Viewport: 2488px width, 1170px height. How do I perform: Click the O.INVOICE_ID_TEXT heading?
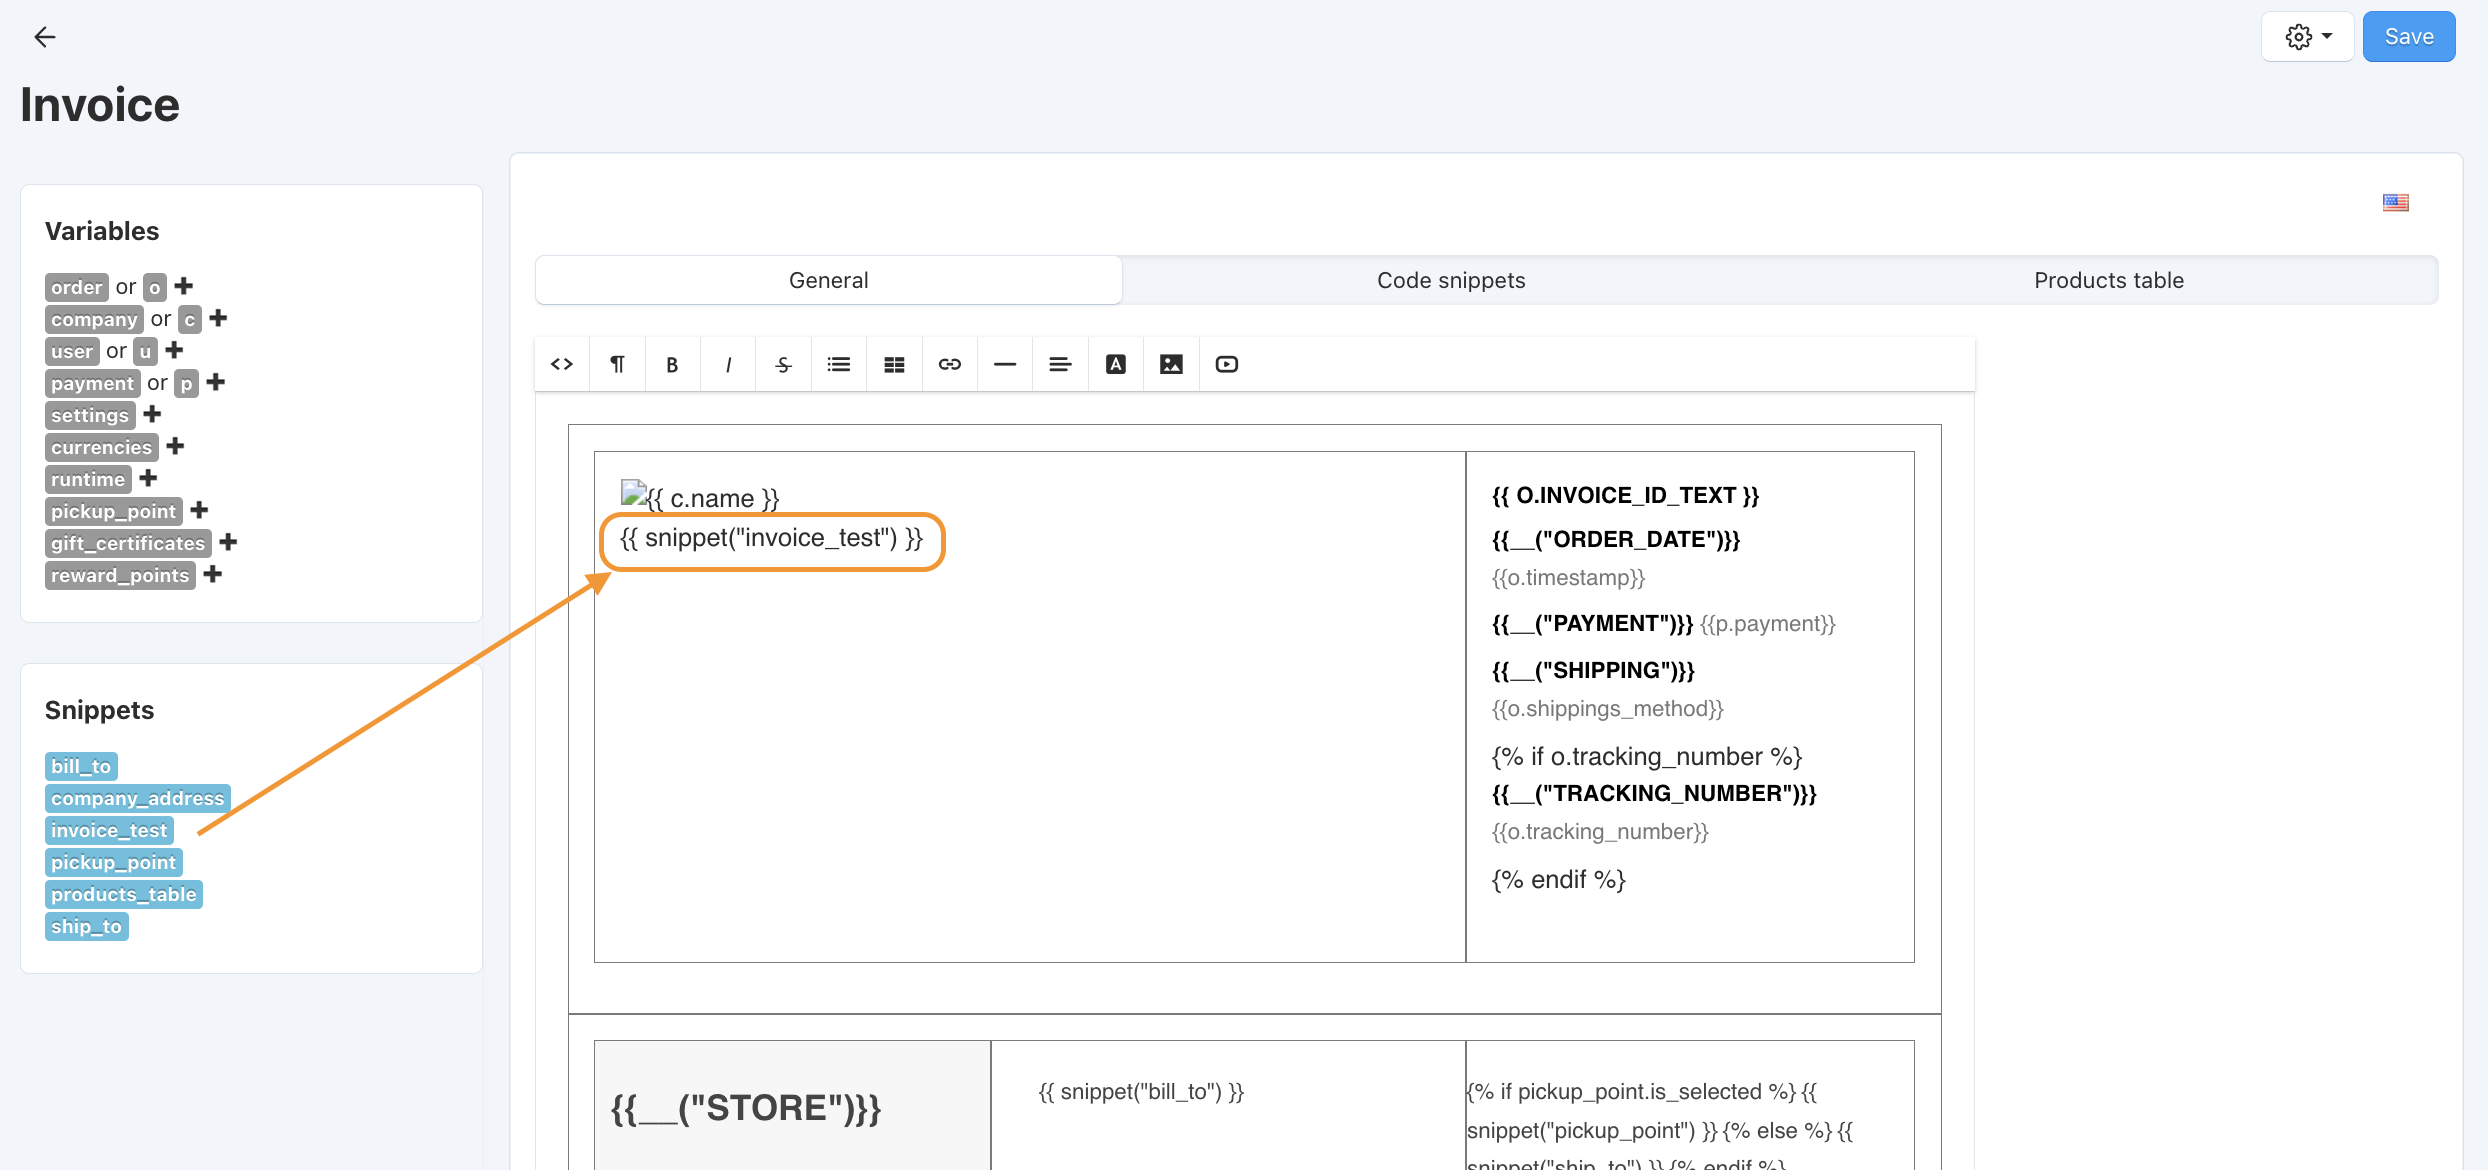tap(1625, 496)
